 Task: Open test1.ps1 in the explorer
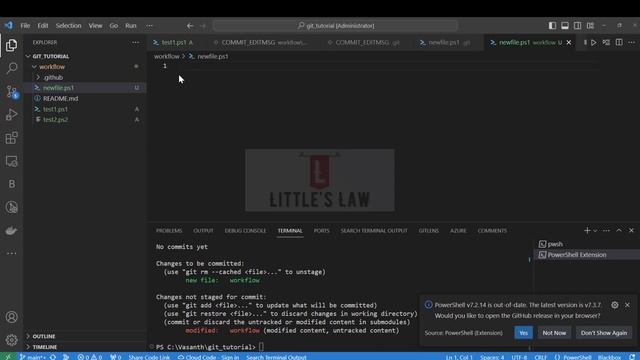click(x=85, y=109)
